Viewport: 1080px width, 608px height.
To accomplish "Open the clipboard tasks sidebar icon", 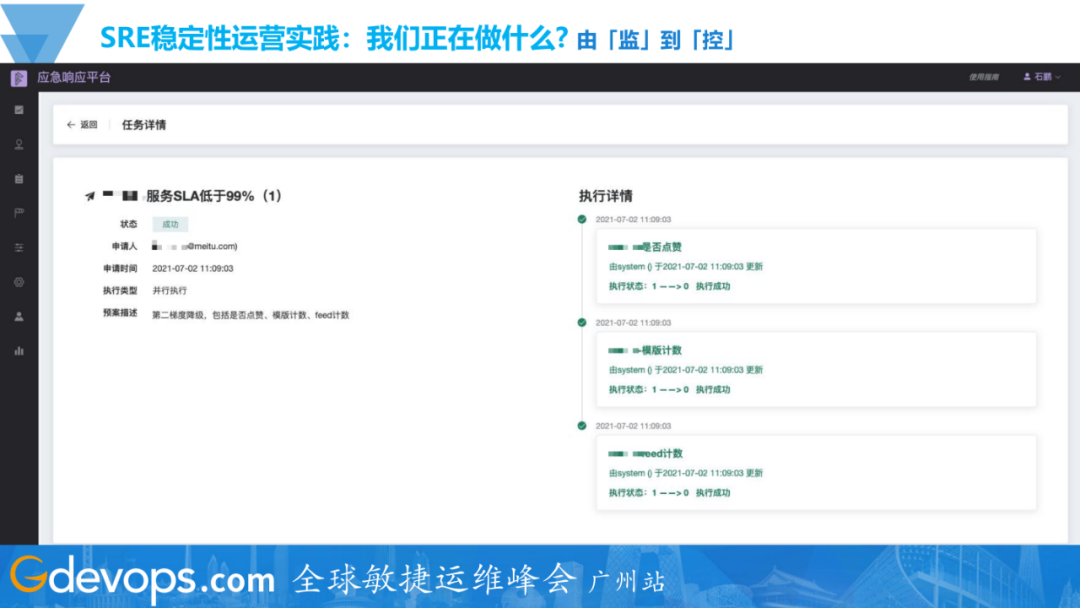I will 19,179.
